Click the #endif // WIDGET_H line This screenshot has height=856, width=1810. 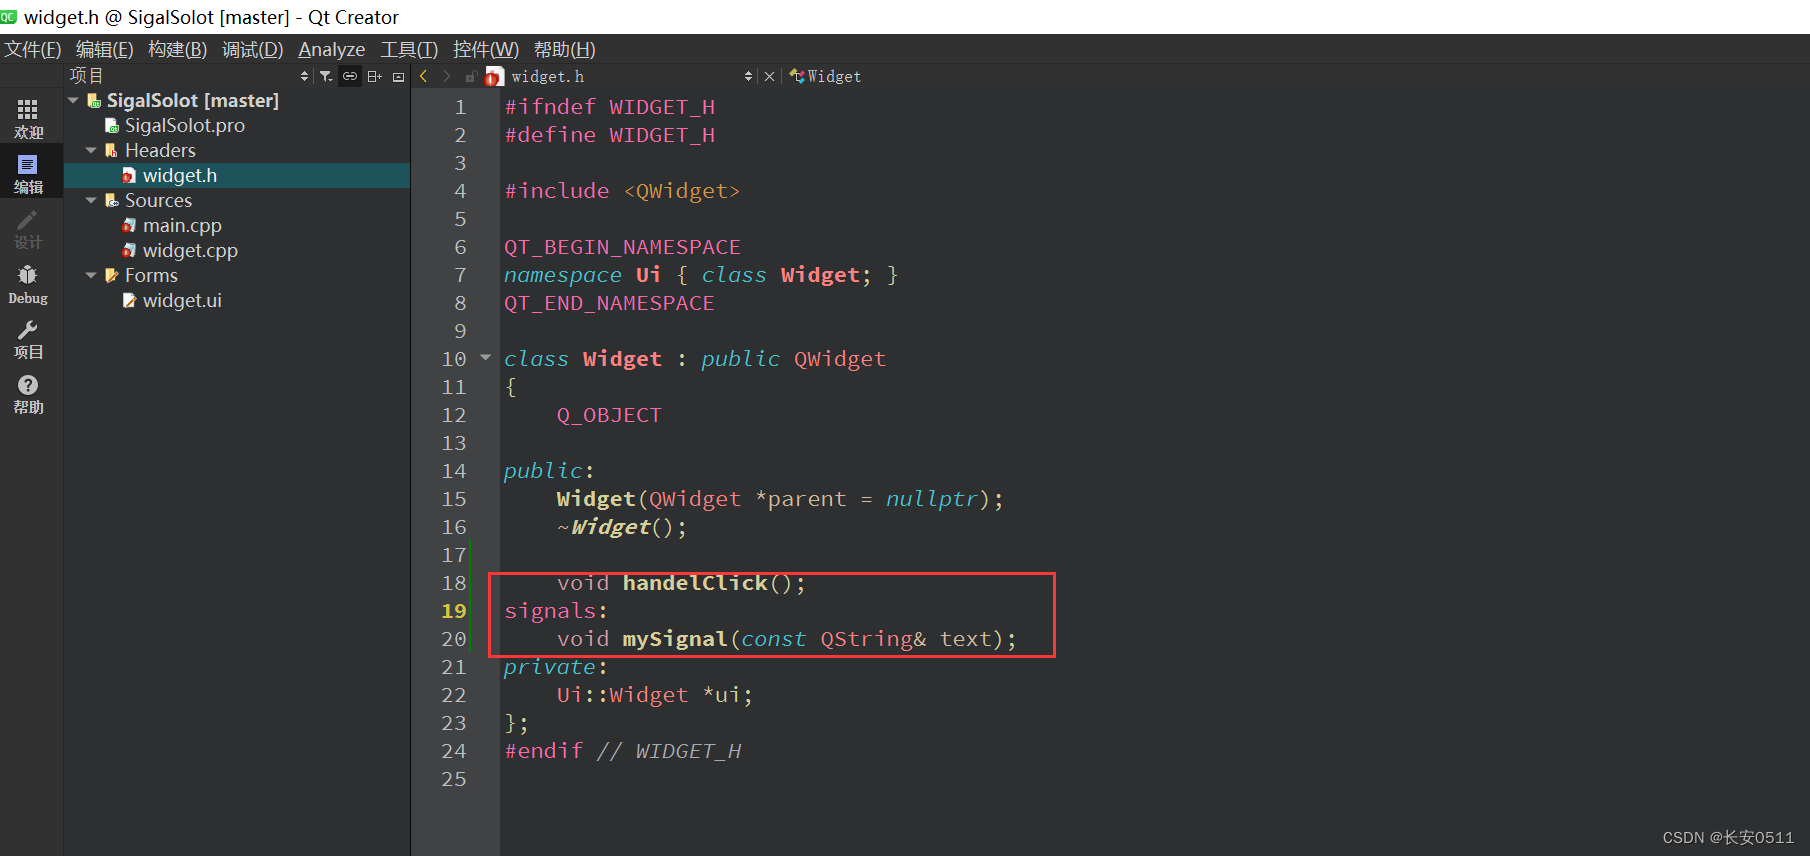623,751
